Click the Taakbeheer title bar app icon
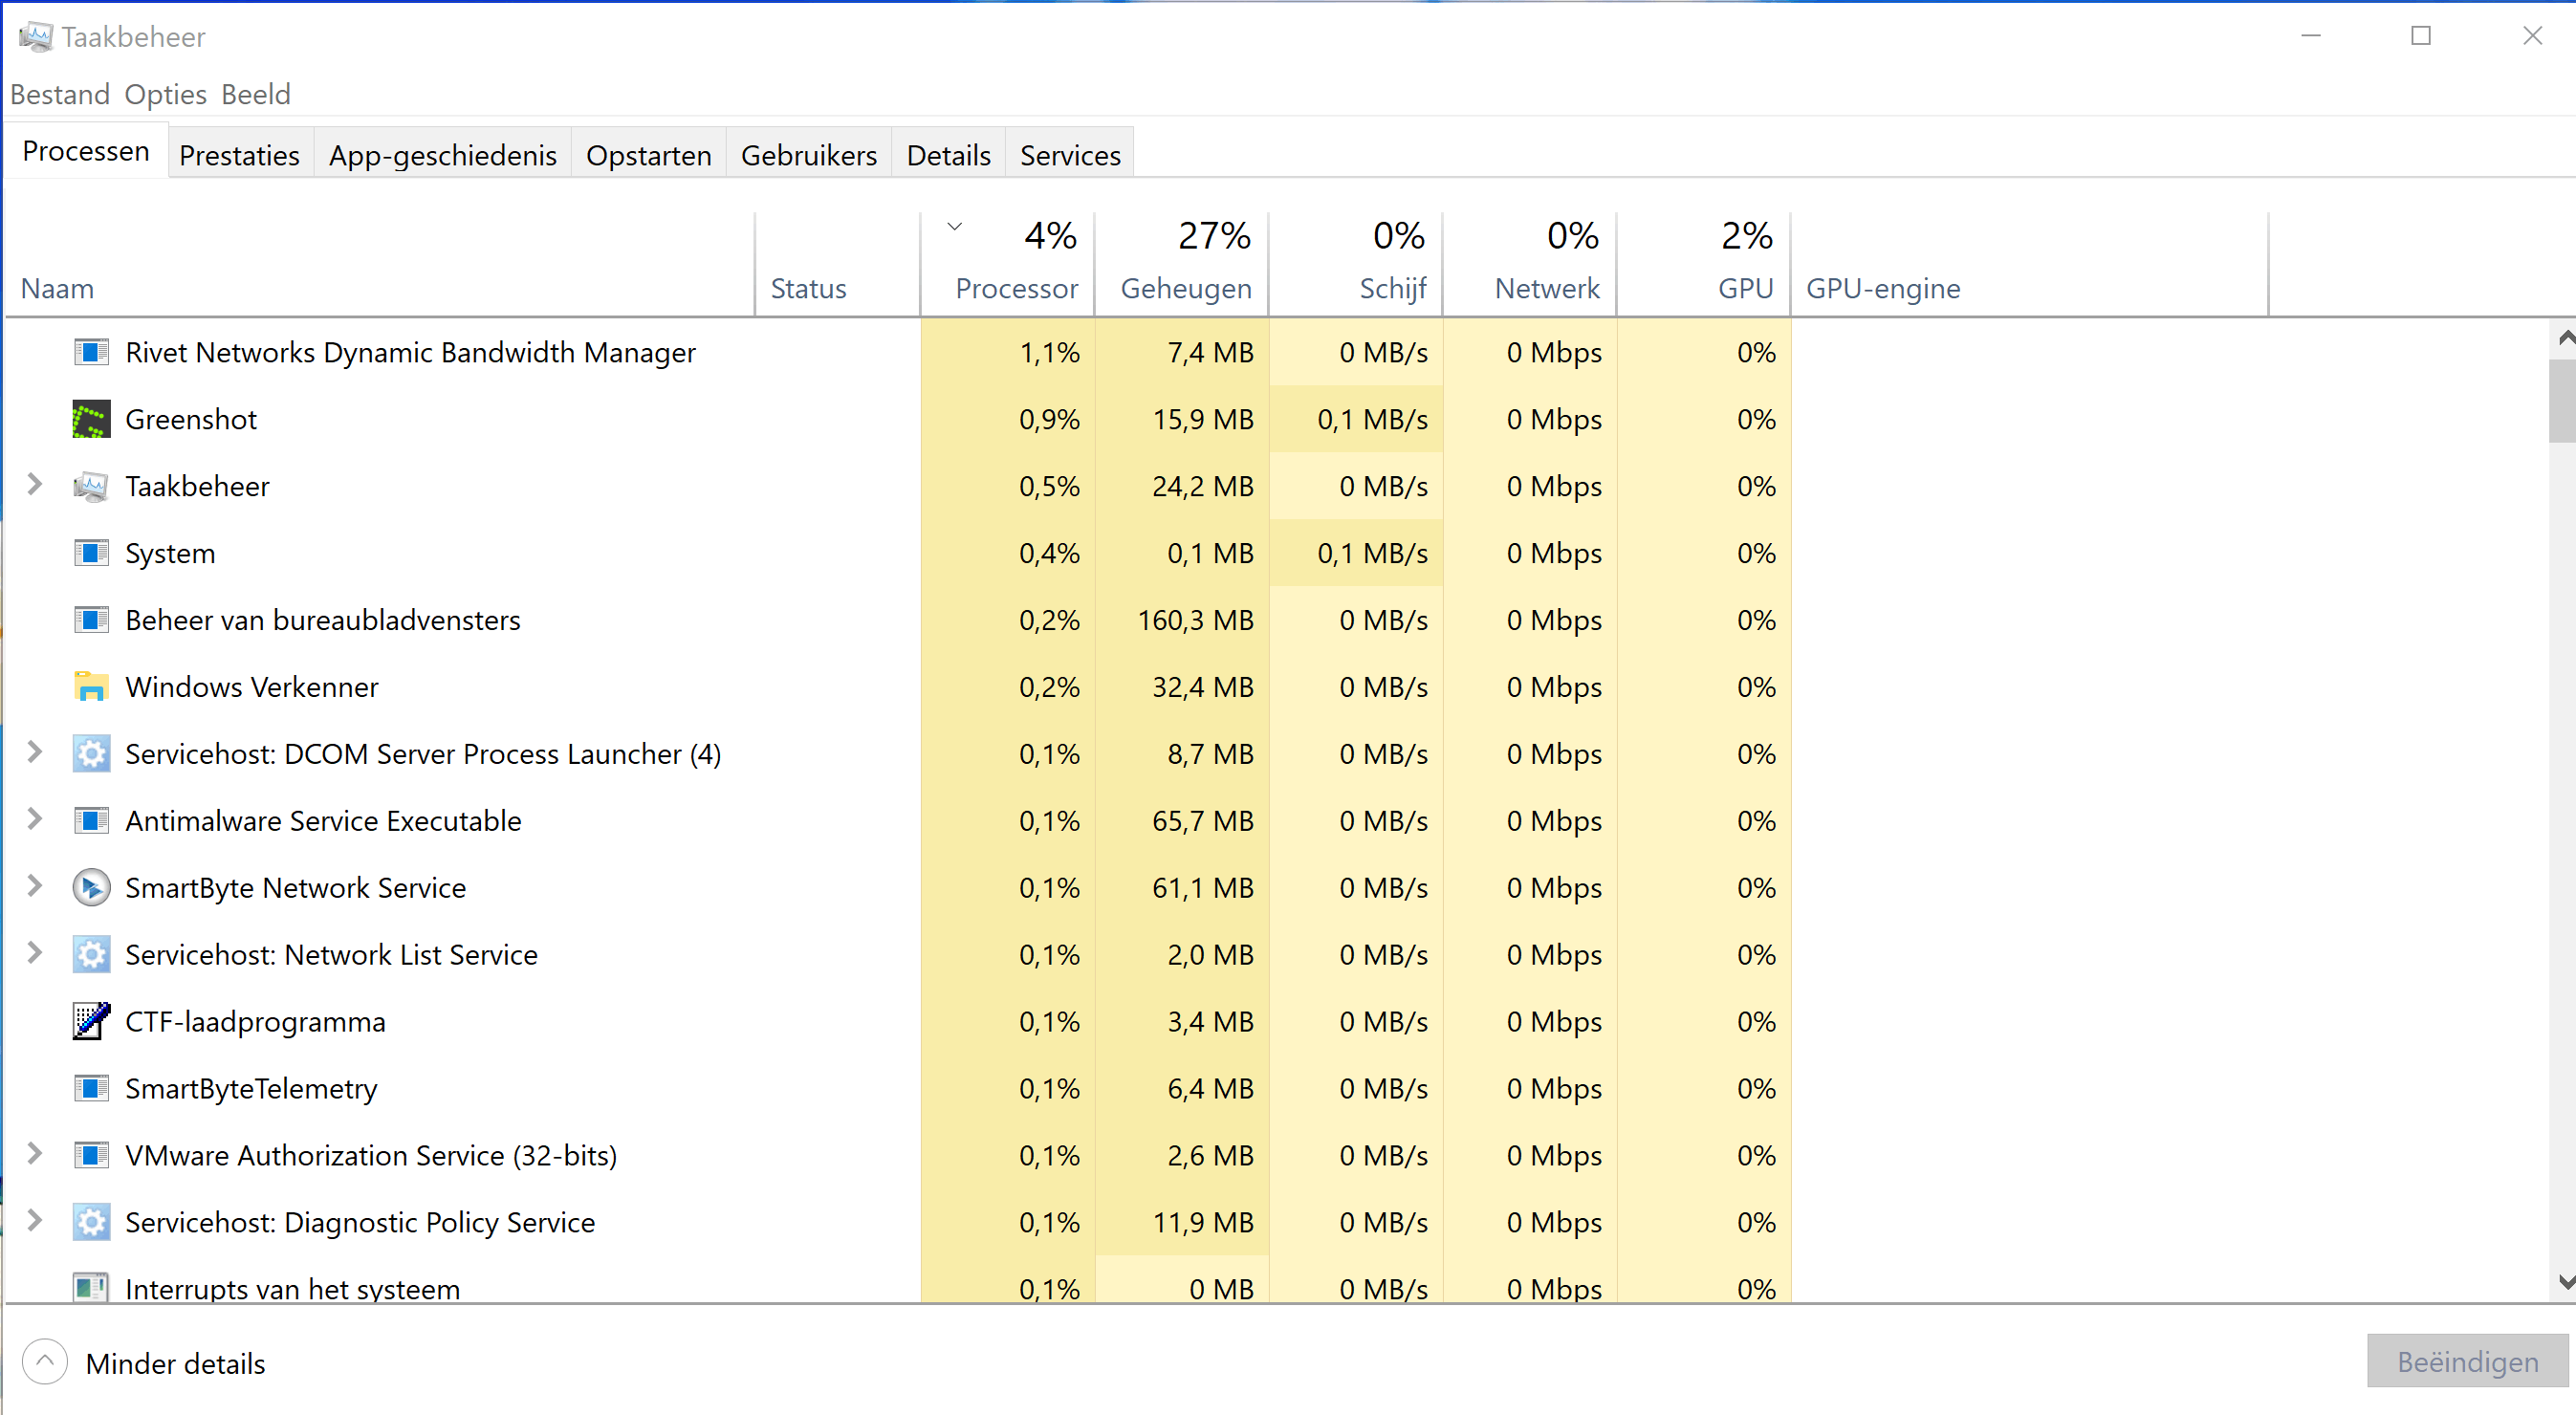This screenshot has width=2576, height=1415. (x=36, y=37)
